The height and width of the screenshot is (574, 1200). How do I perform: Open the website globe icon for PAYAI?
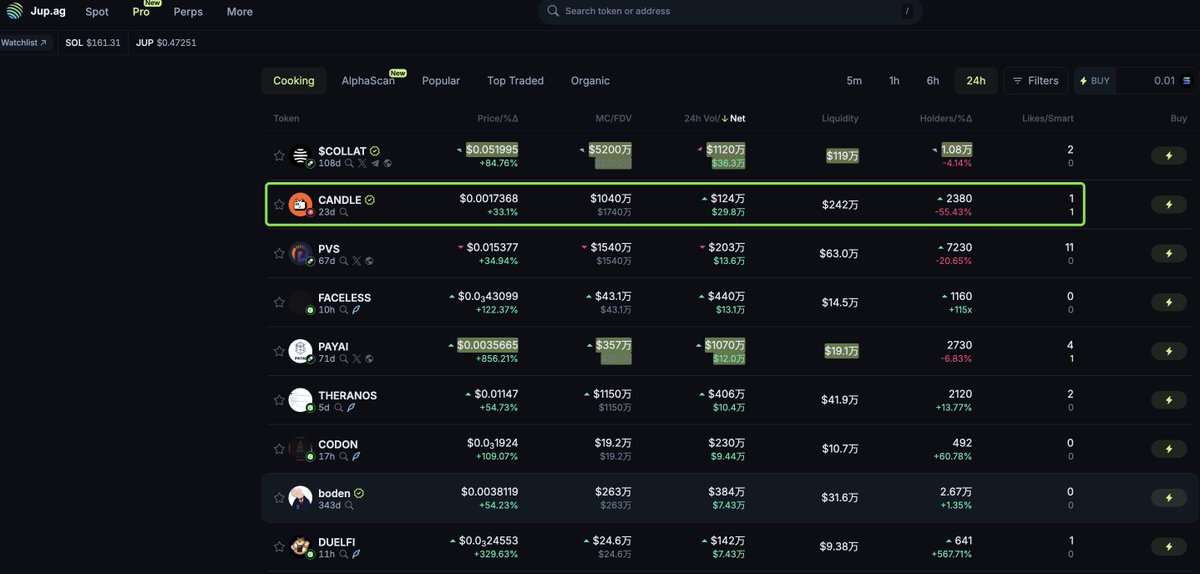(x=369, y=358)
